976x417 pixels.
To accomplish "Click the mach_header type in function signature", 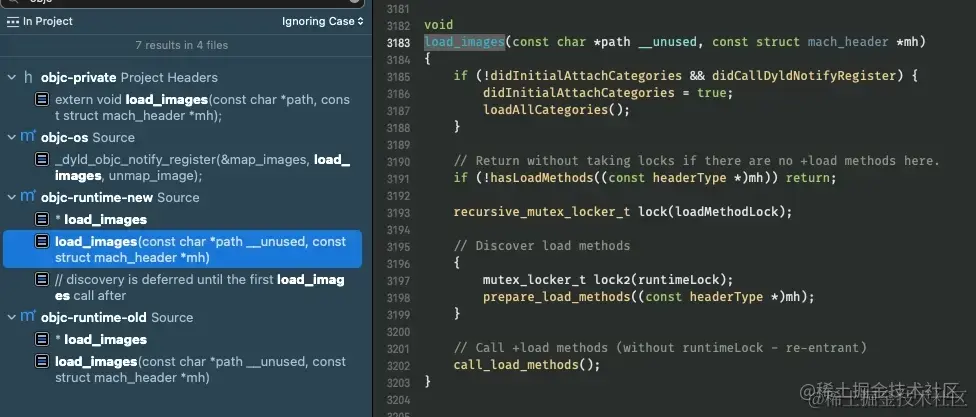I will (x=848, y=42).
